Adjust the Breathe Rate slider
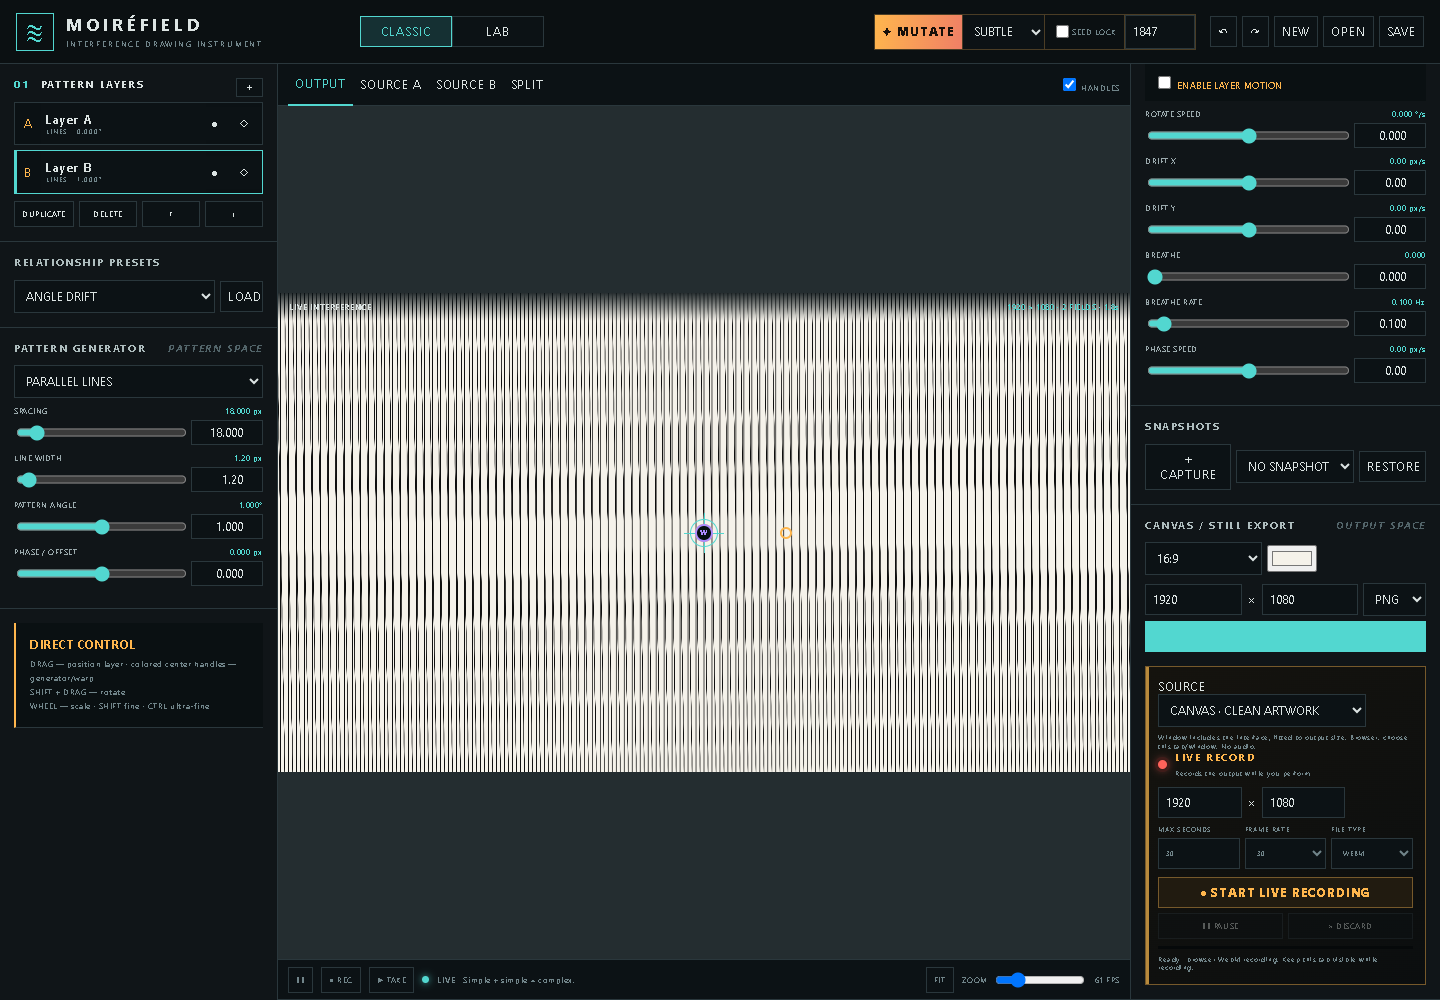 1248,324
